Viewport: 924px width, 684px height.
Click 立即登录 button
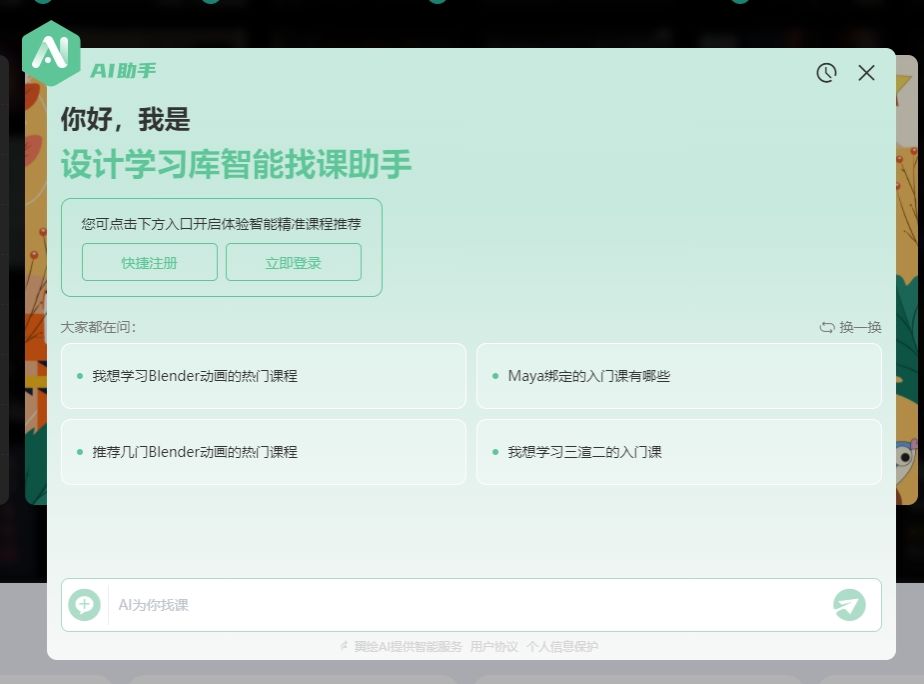coord(293,262)
